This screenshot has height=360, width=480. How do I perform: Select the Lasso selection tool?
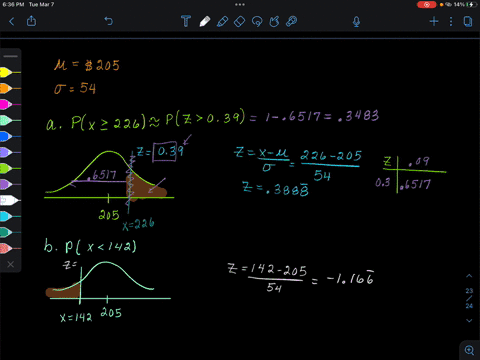point(257,22)
